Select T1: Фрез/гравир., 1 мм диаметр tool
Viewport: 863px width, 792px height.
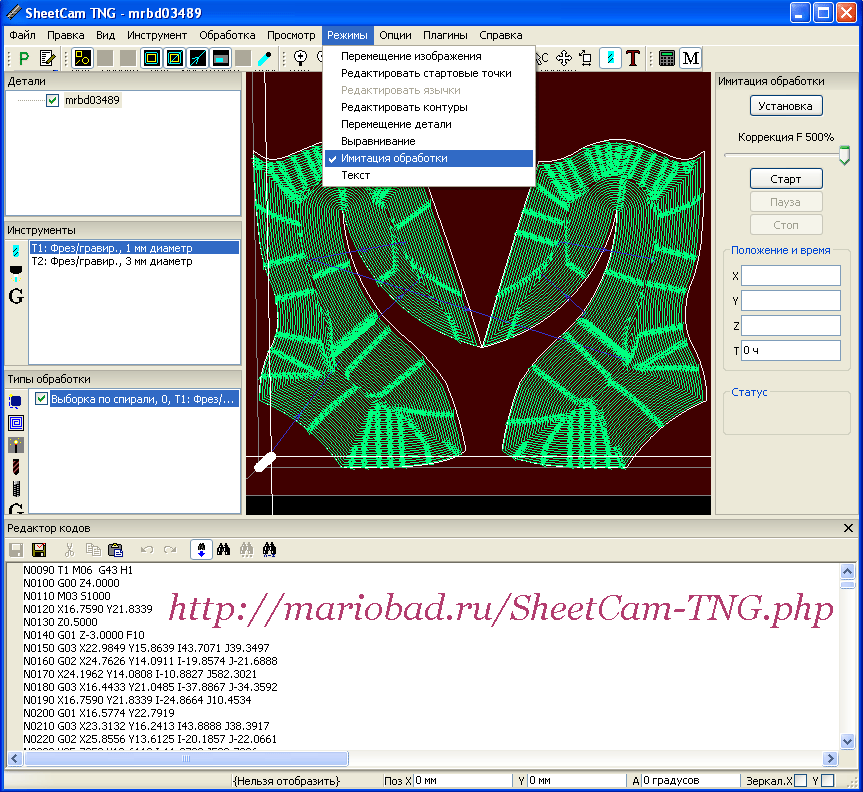tap(134, 248)
